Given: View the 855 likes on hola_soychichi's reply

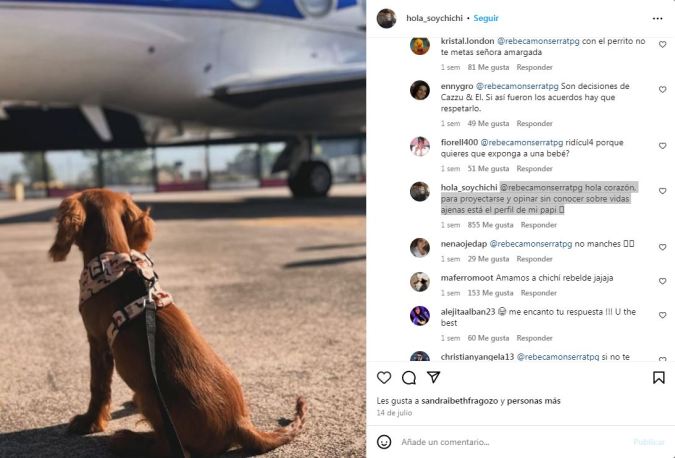Looking at the screenshot, I should [x=489, y=225].
